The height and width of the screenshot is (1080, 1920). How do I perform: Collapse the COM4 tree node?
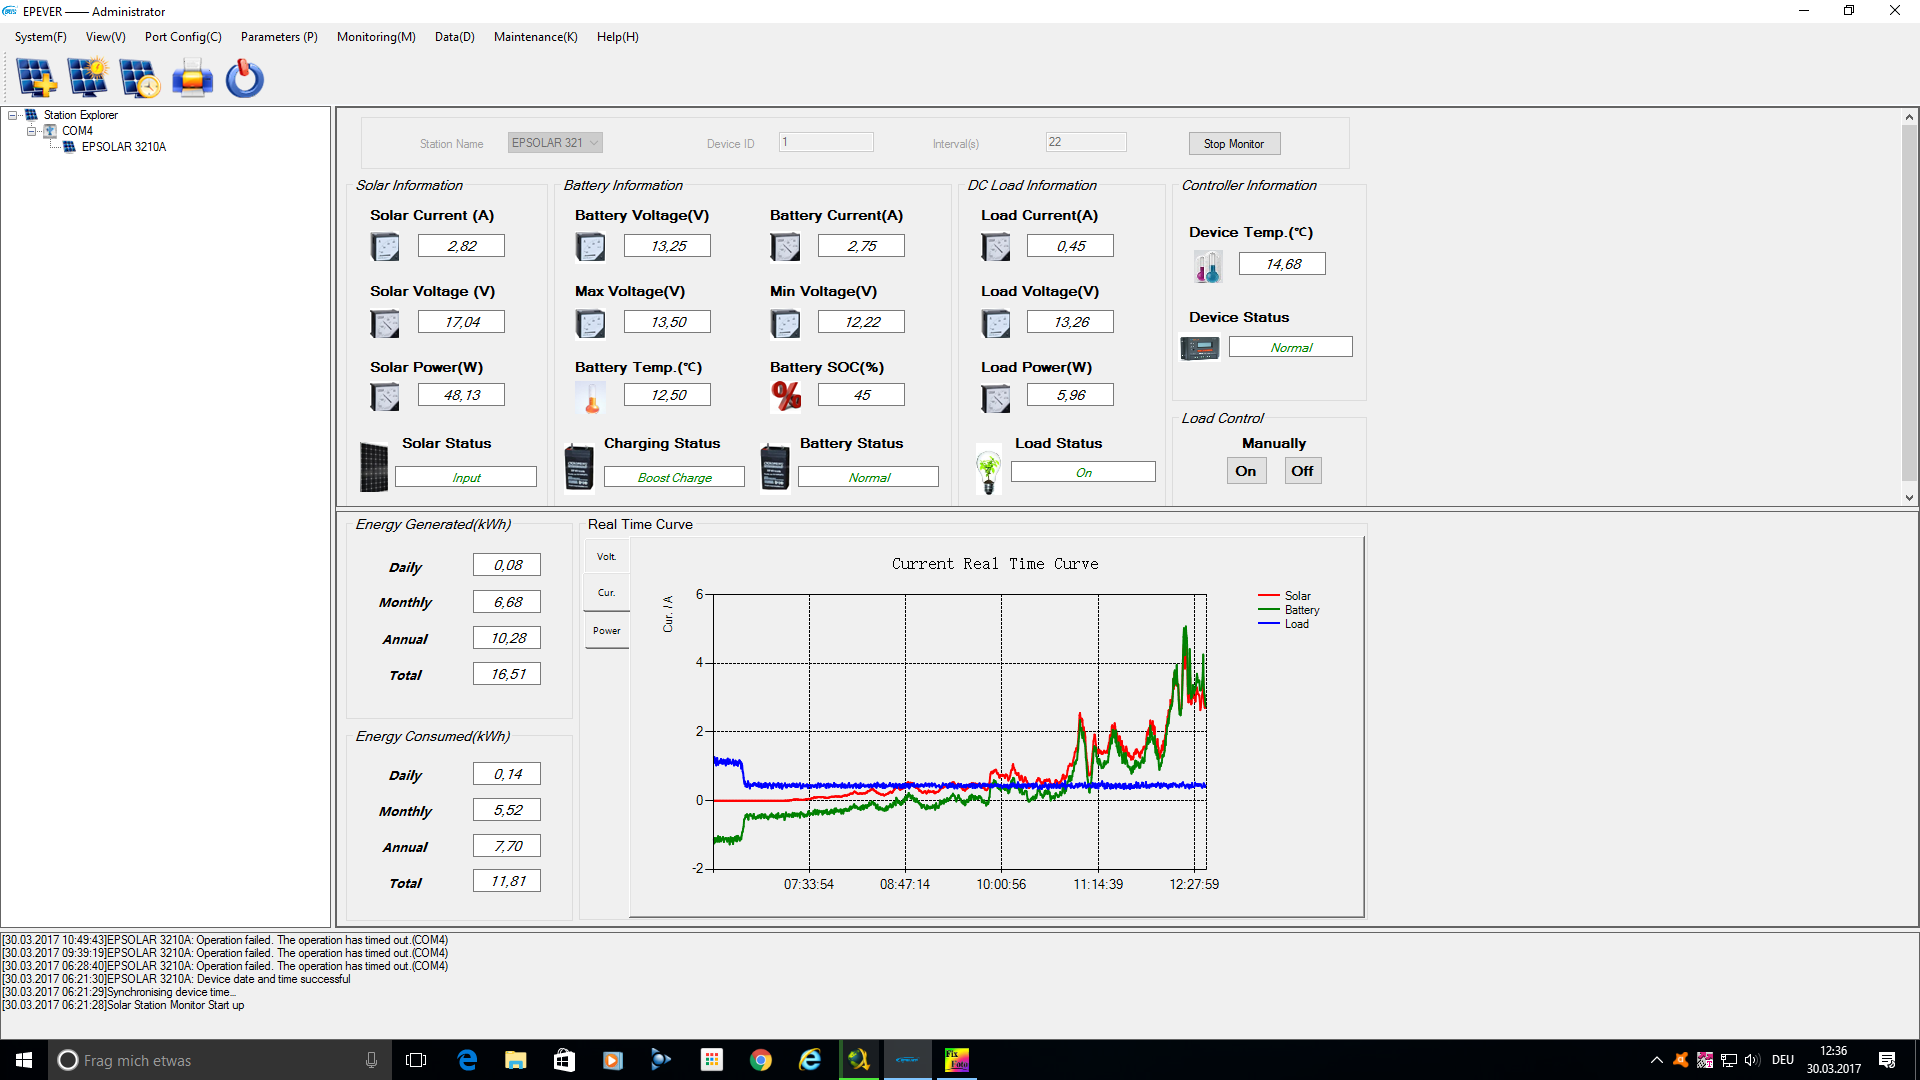tap(31, 131)
